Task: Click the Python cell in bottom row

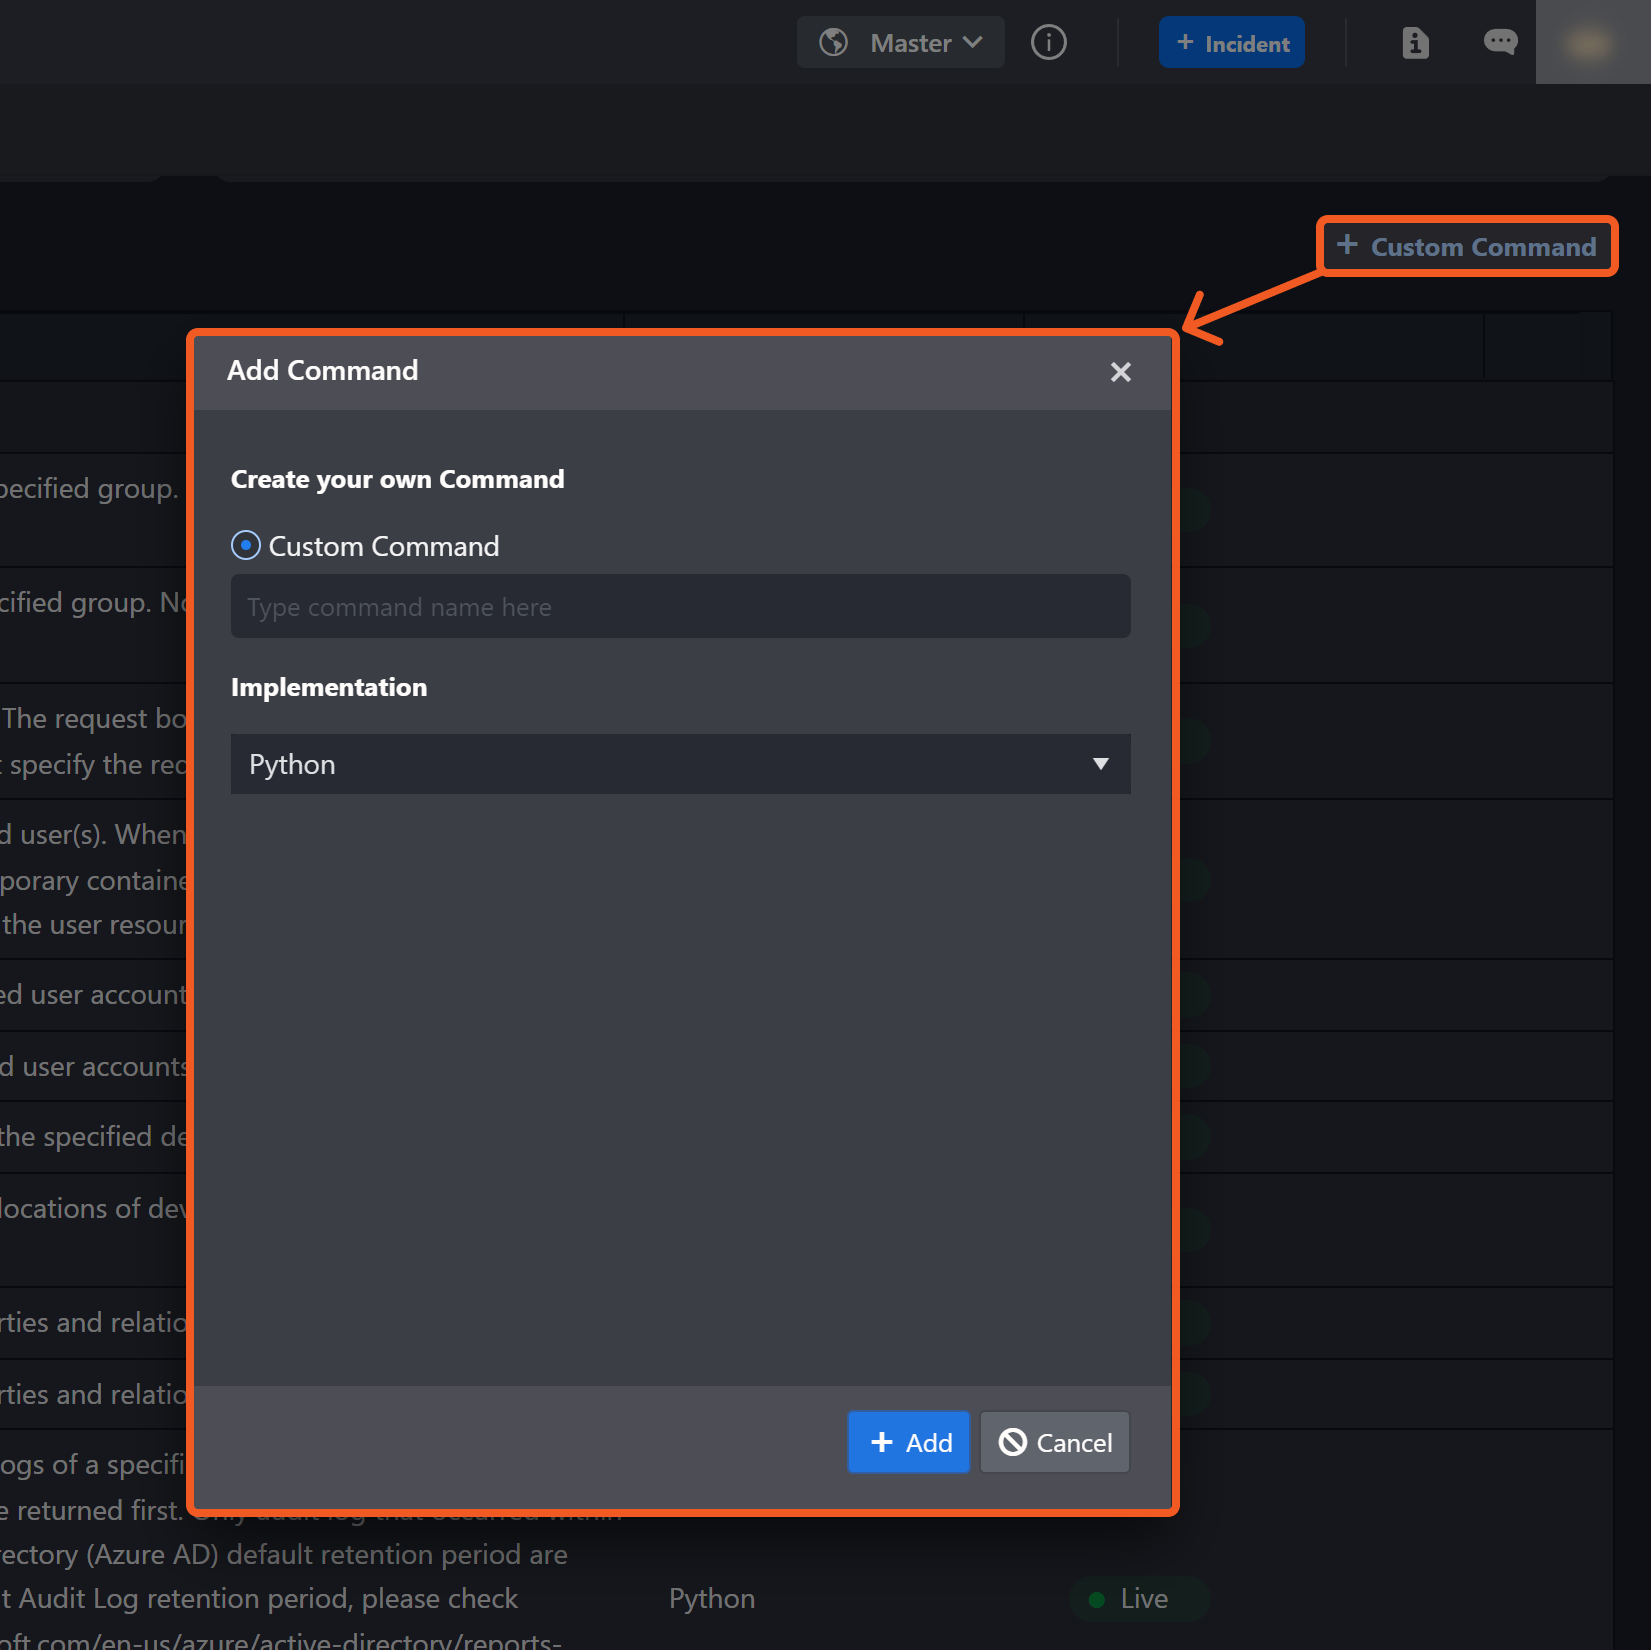Action: click(x=712, y=1599)
